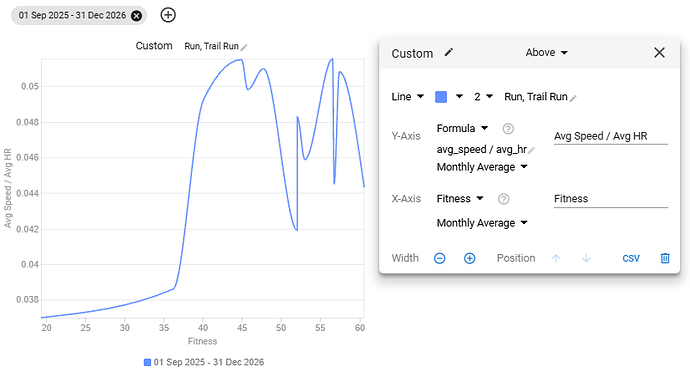This screenshot has width=690, height=371.
Task: Edit the Avg Speed / Avg HR label field
Action: click(x=611, y=136)
